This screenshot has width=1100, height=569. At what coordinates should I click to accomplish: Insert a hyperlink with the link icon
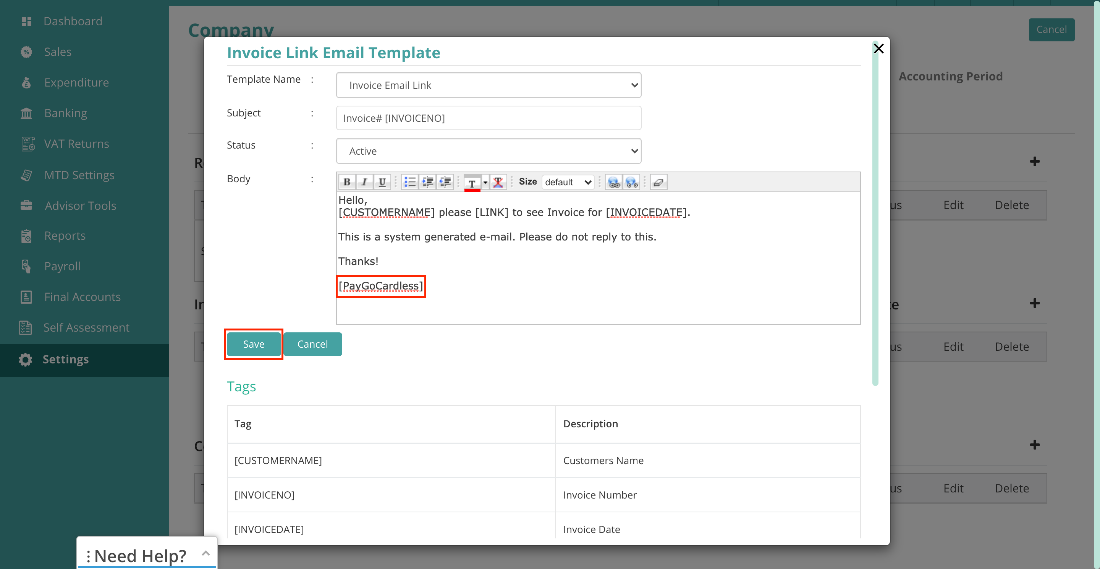click(614, 182)
